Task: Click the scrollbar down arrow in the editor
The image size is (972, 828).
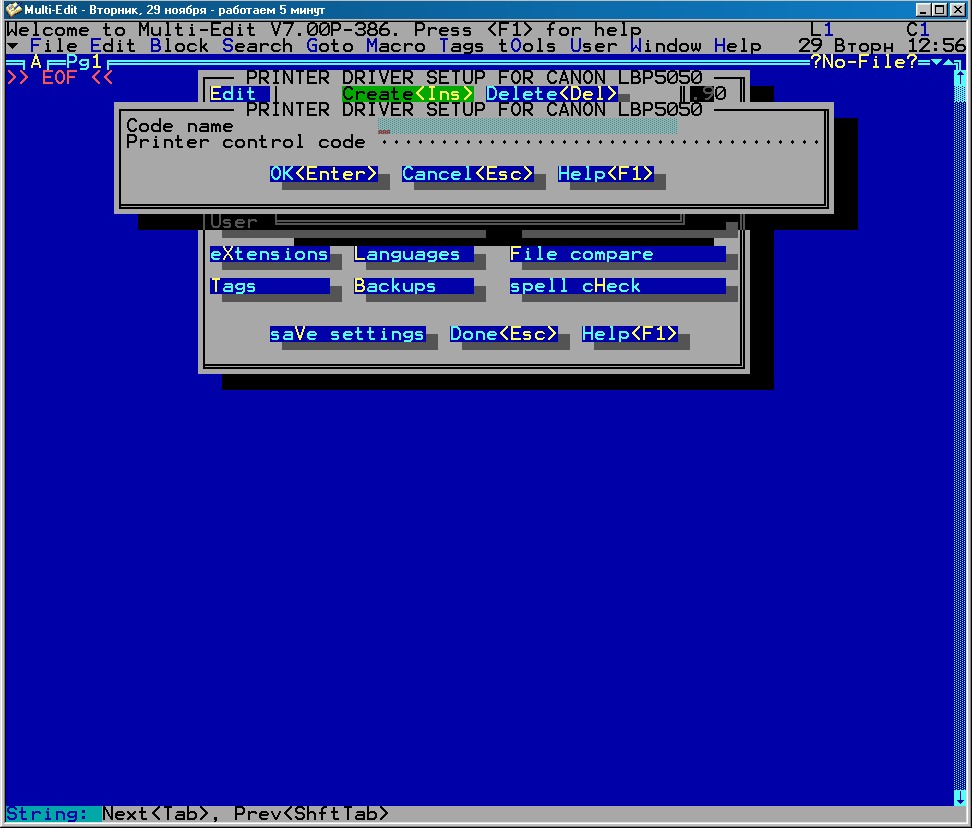Action: [960, 797]
